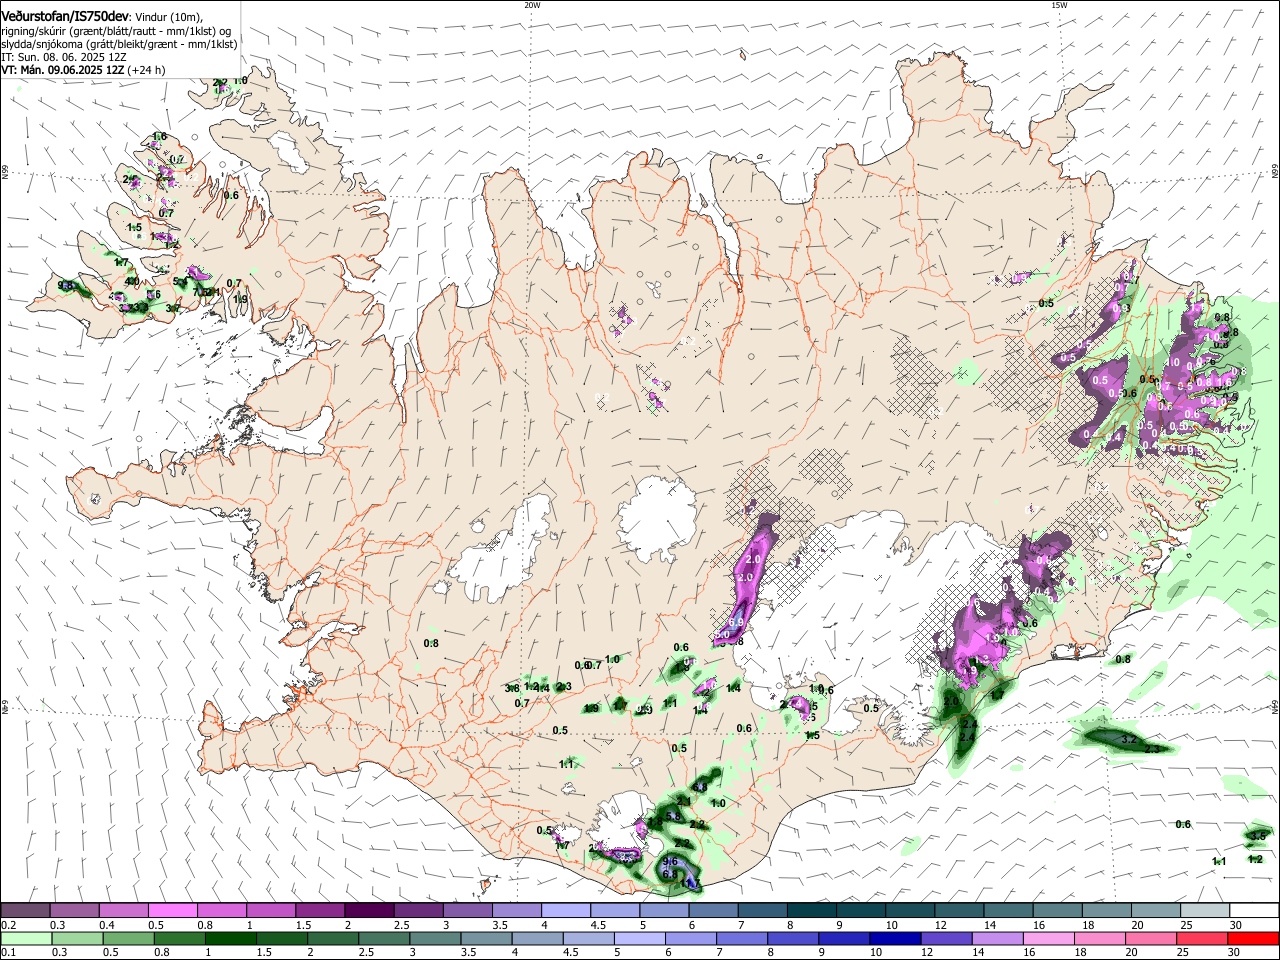The height and width of the screenshot is (960, 1280).
Task: Click the upper legend label "30"
Action: pyautogui.click(x=1236, y=925)
